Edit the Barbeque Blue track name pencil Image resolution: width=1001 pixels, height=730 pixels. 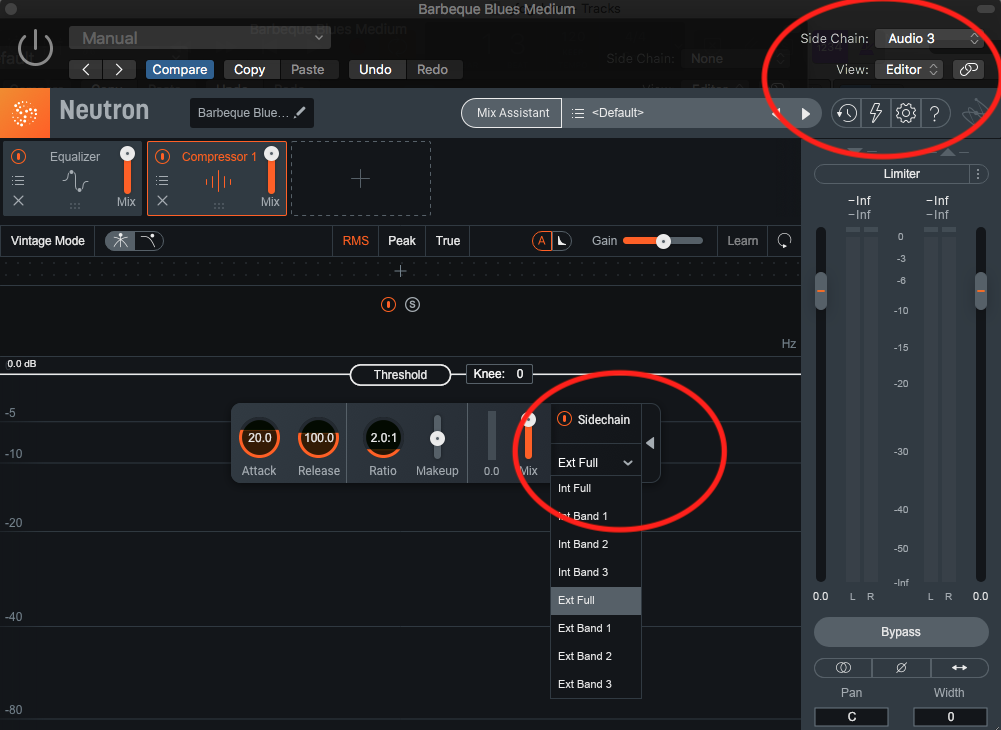point(300,112)
